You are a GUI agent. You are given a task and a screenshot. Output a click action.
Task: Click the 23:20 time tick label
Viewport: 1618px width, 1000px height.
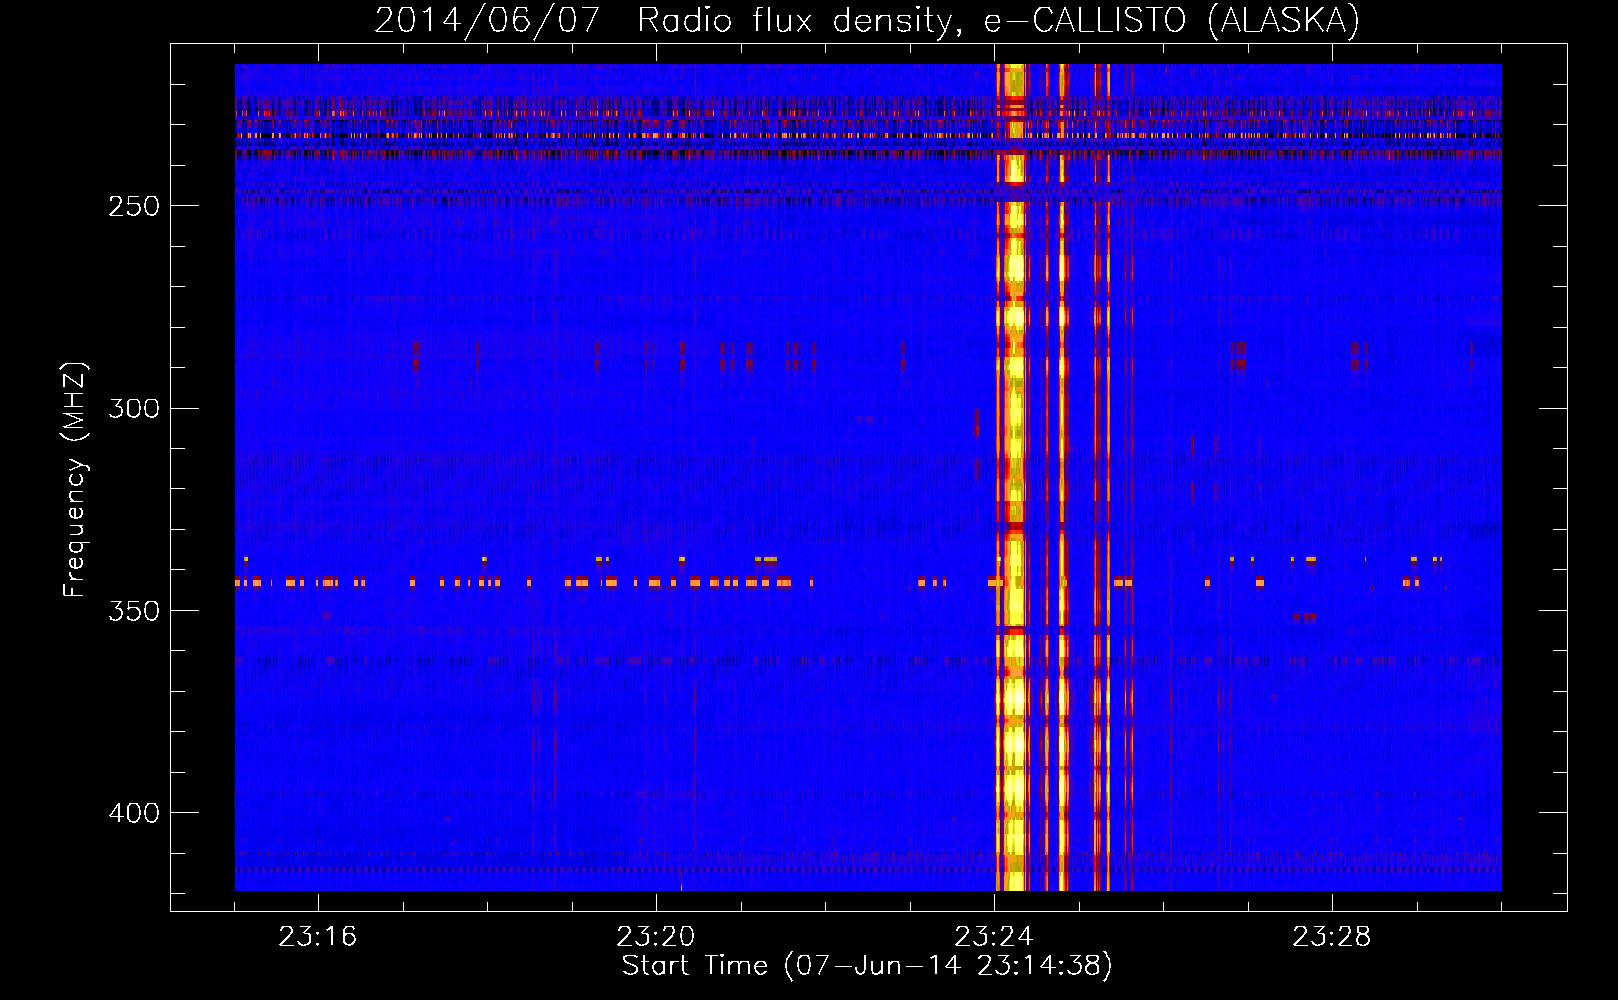pyautogui.click(x=655, y=937)
